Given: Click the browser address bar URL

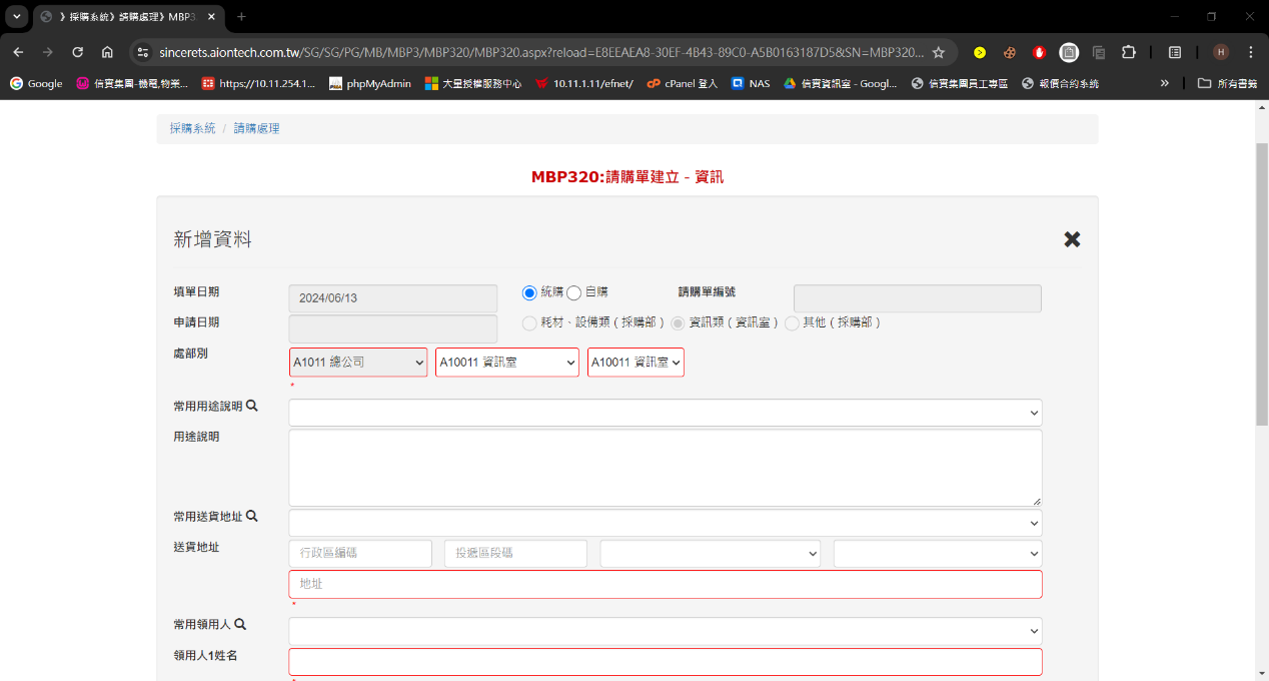Looking at the screenshot, I should click(x=541, y=52).
